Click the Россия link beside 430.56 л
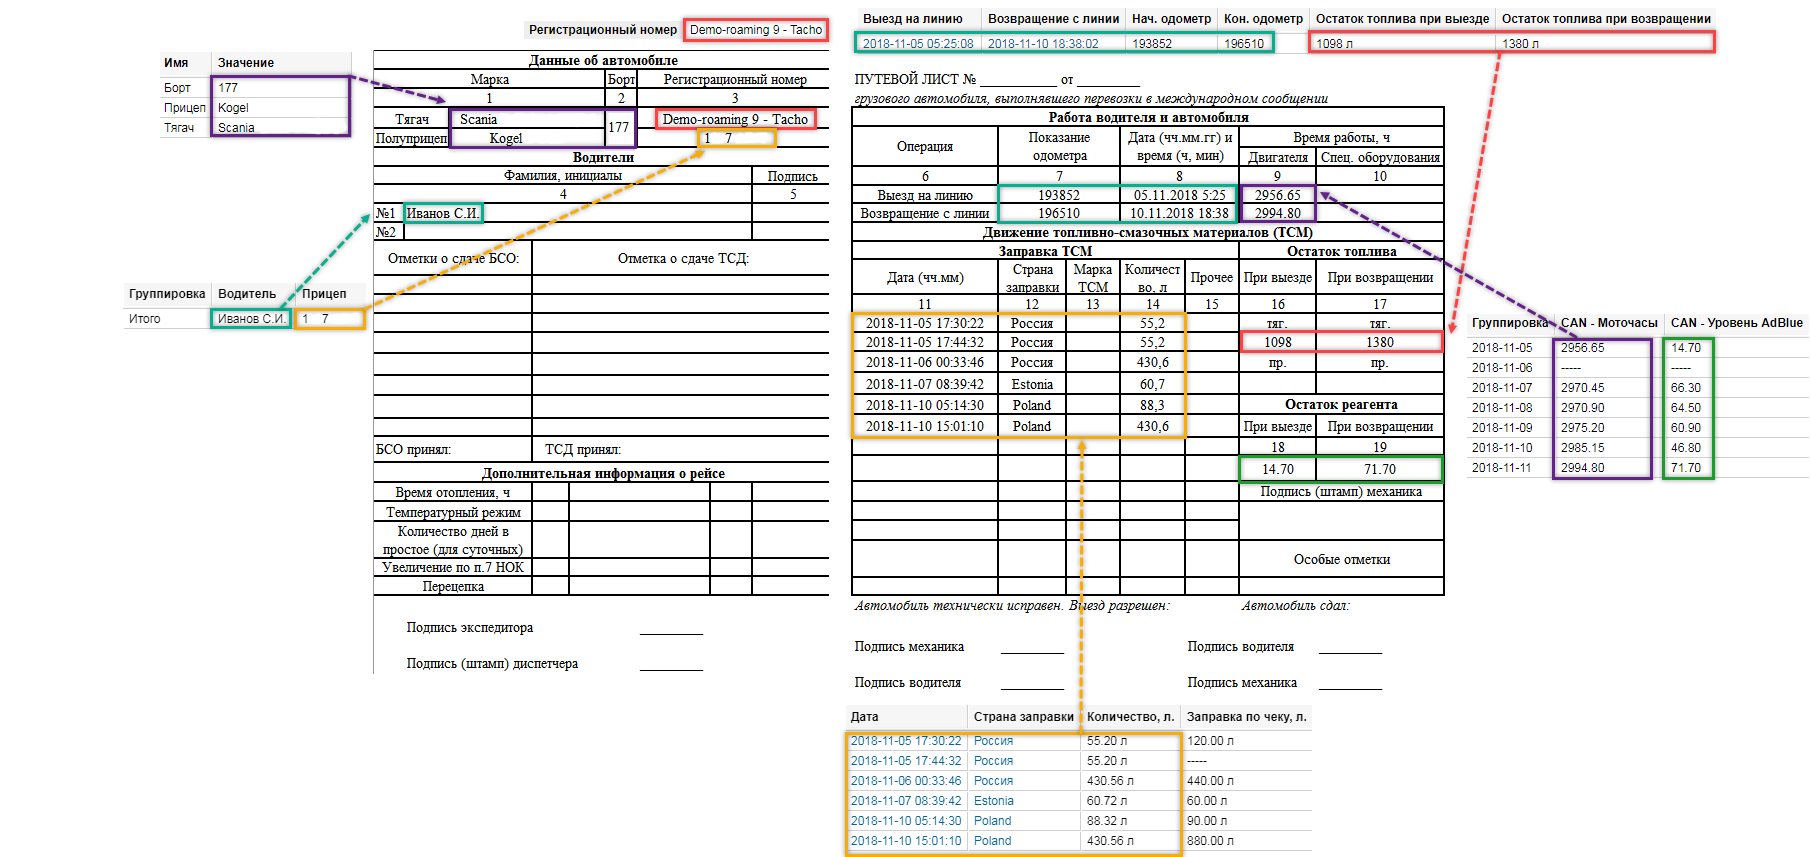 coord(994,781)
